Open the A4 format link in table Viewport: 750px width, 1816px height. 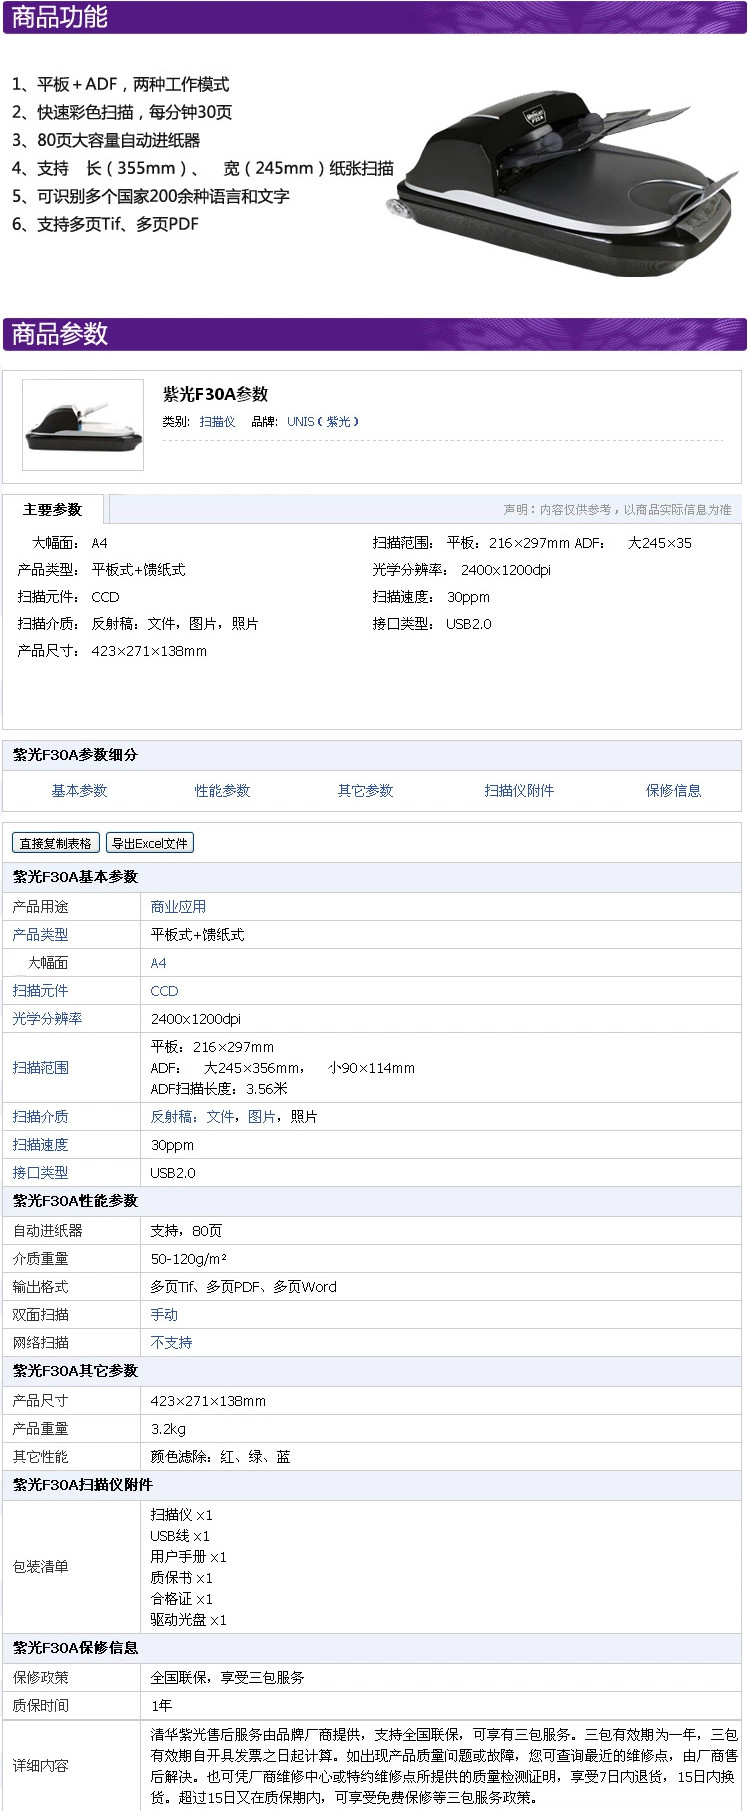click(x=158, y=963)
